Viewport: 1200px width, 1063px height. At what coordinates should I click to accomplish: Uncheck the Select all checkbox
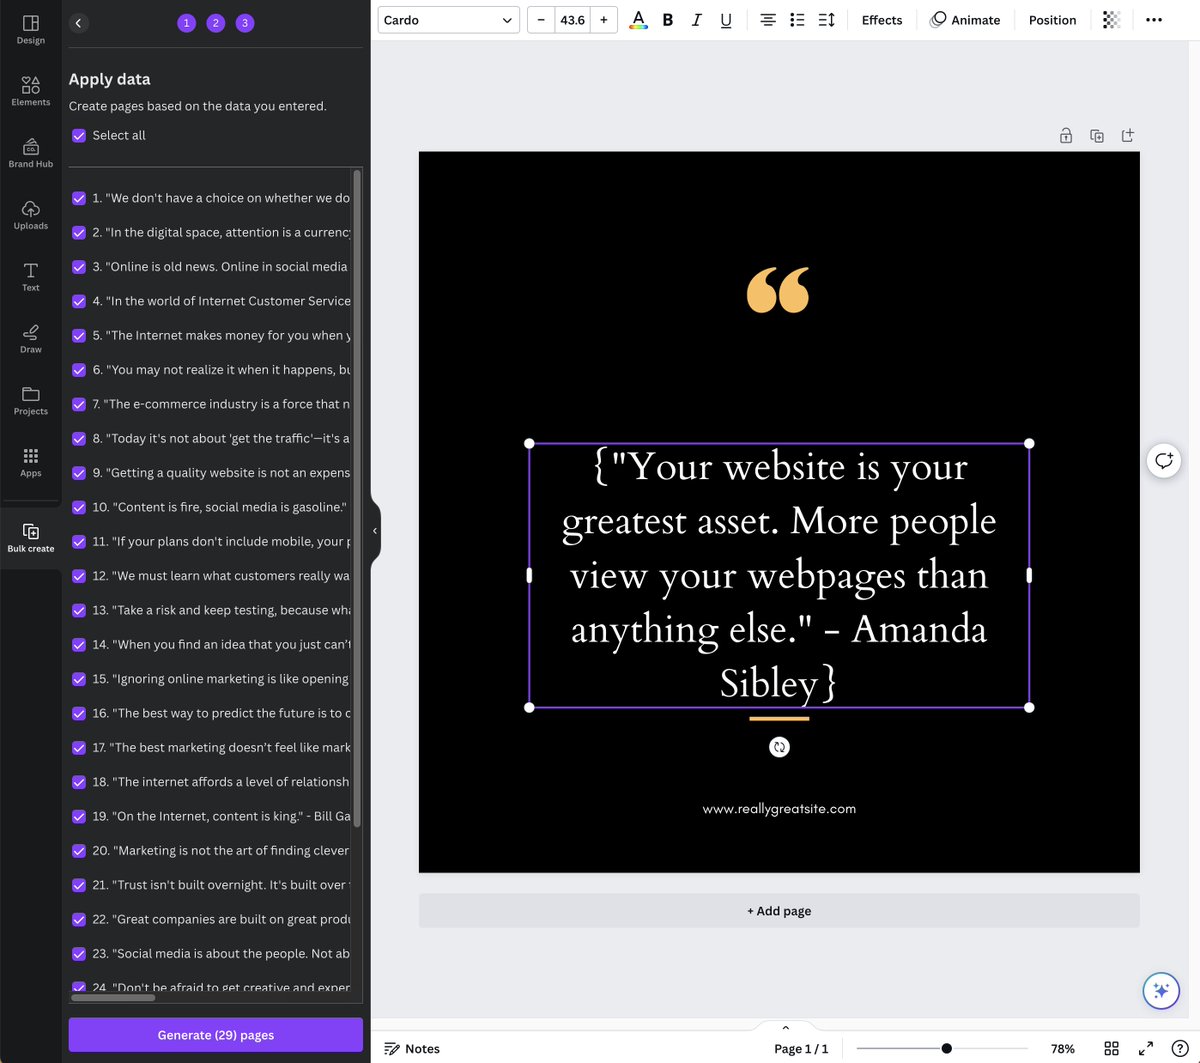[x=79, y=135]
